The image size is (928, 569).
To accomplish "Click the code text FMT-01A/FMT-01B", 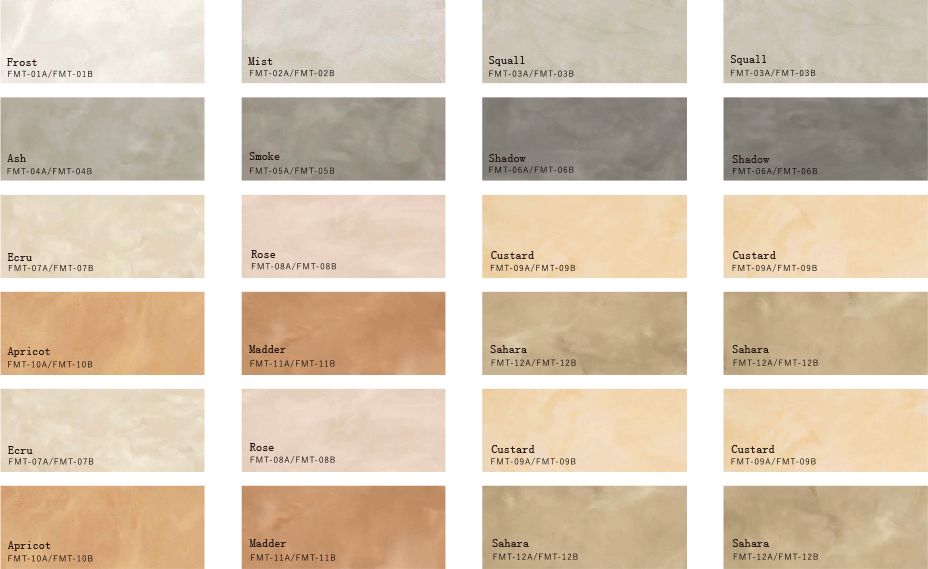I will (50, 74).
